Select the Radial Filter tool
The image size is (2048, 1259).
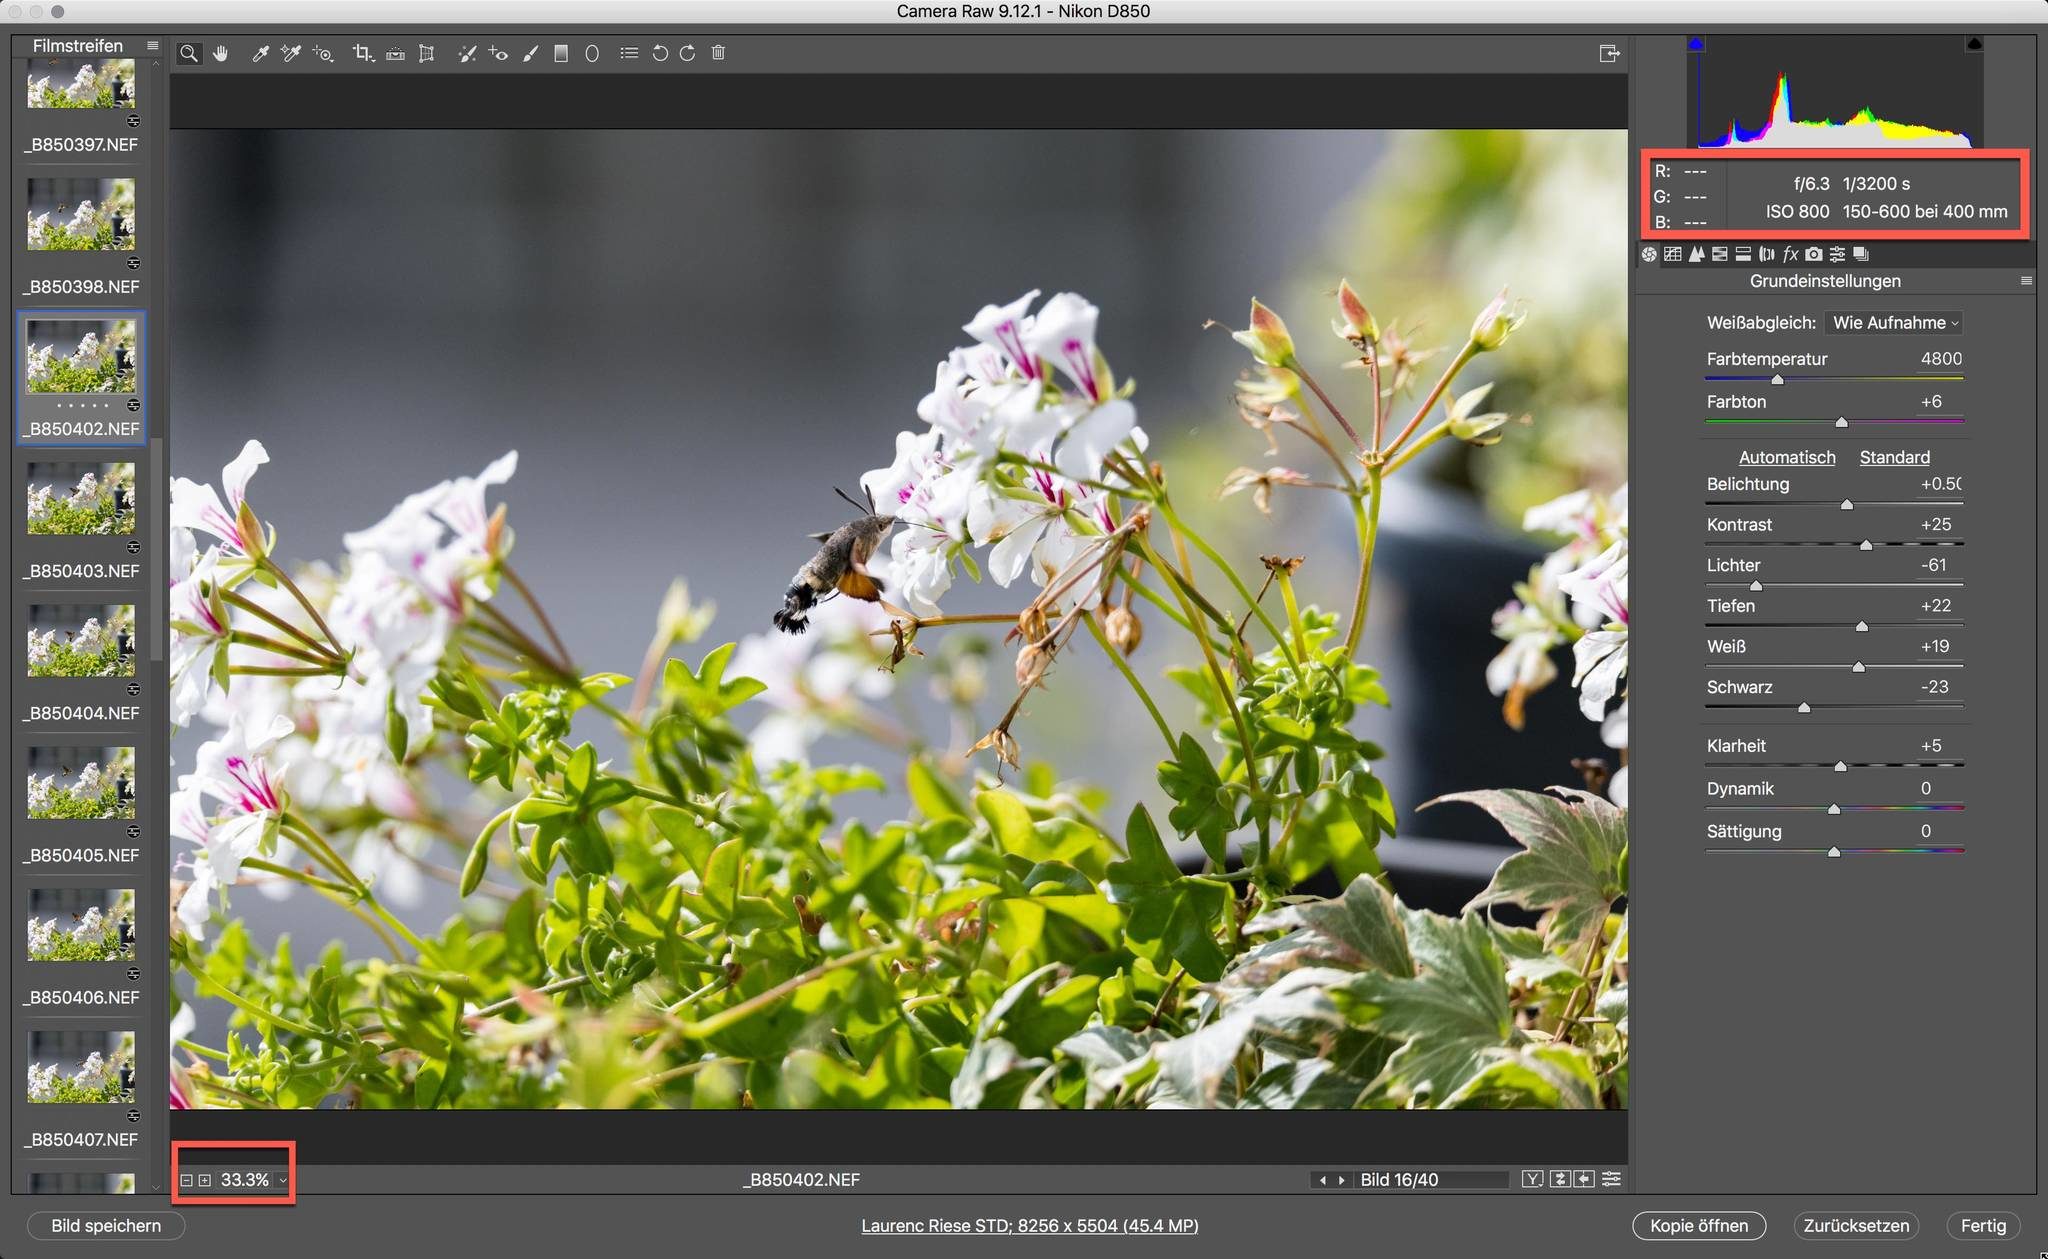592,53
